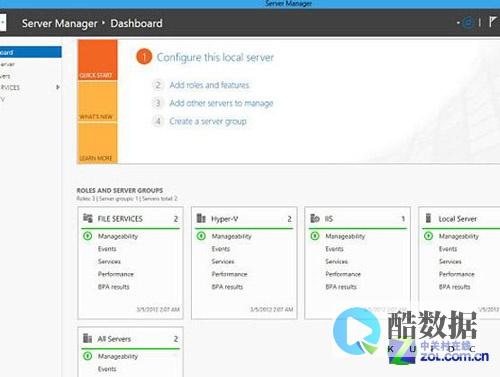Click BPA results in Local Server tile
This screenshot has height=377, width=500.
[x=454, y=287]
